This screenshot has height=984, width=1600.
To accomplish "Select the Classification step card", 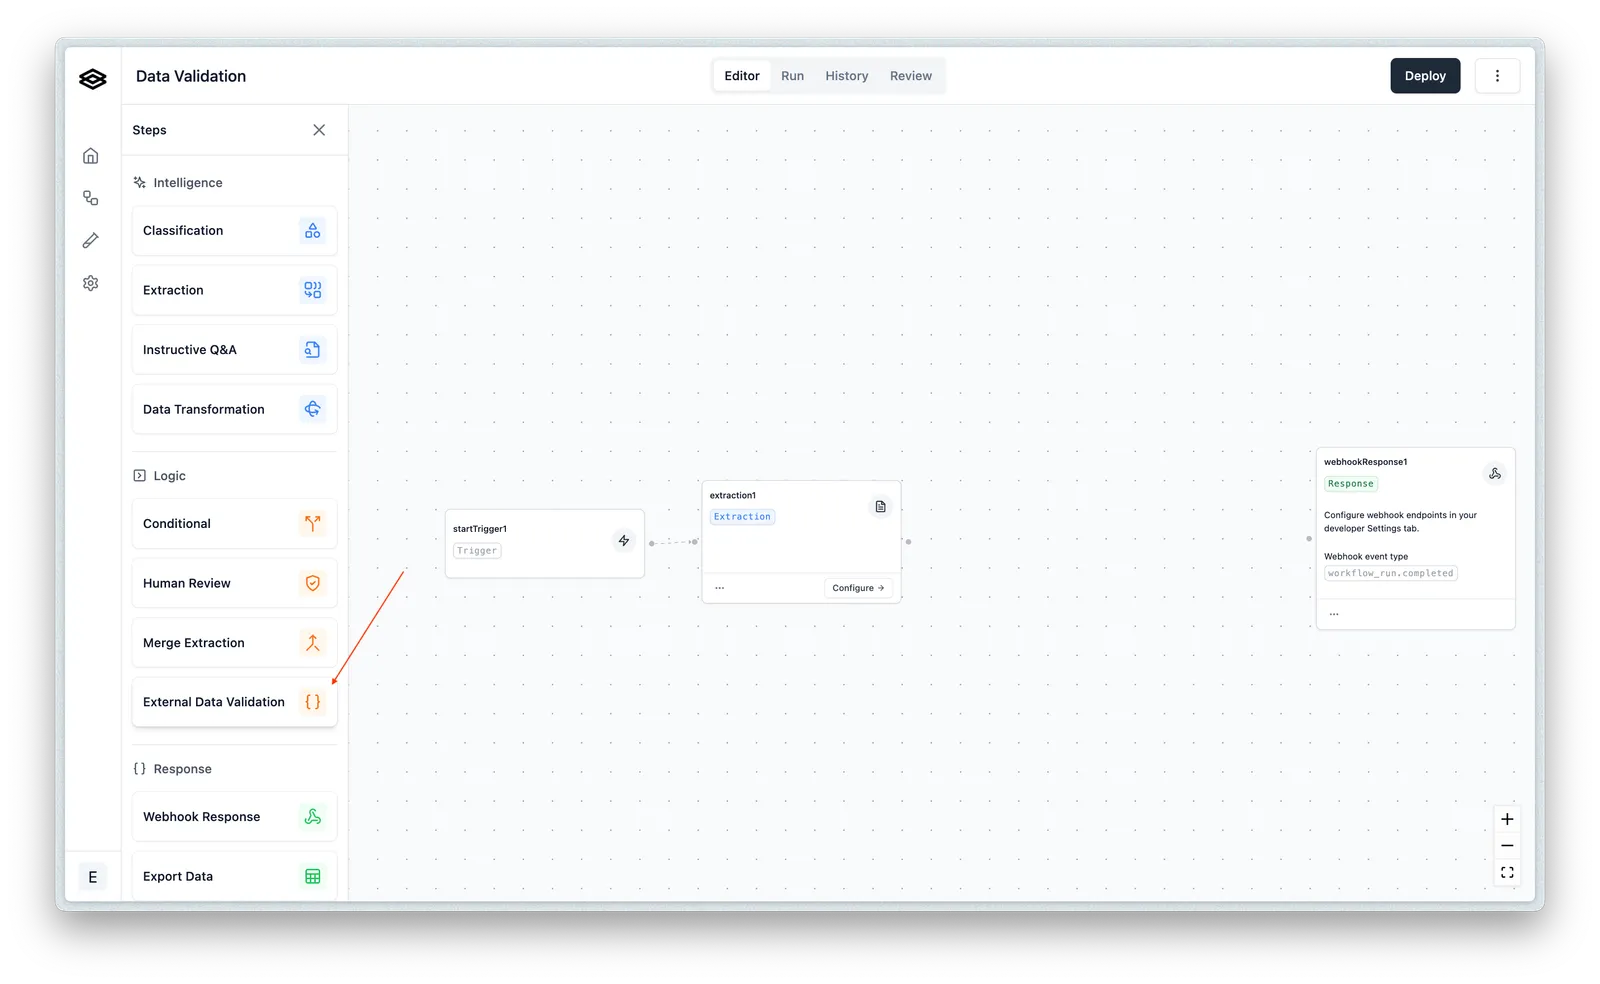I will [234, 231].
